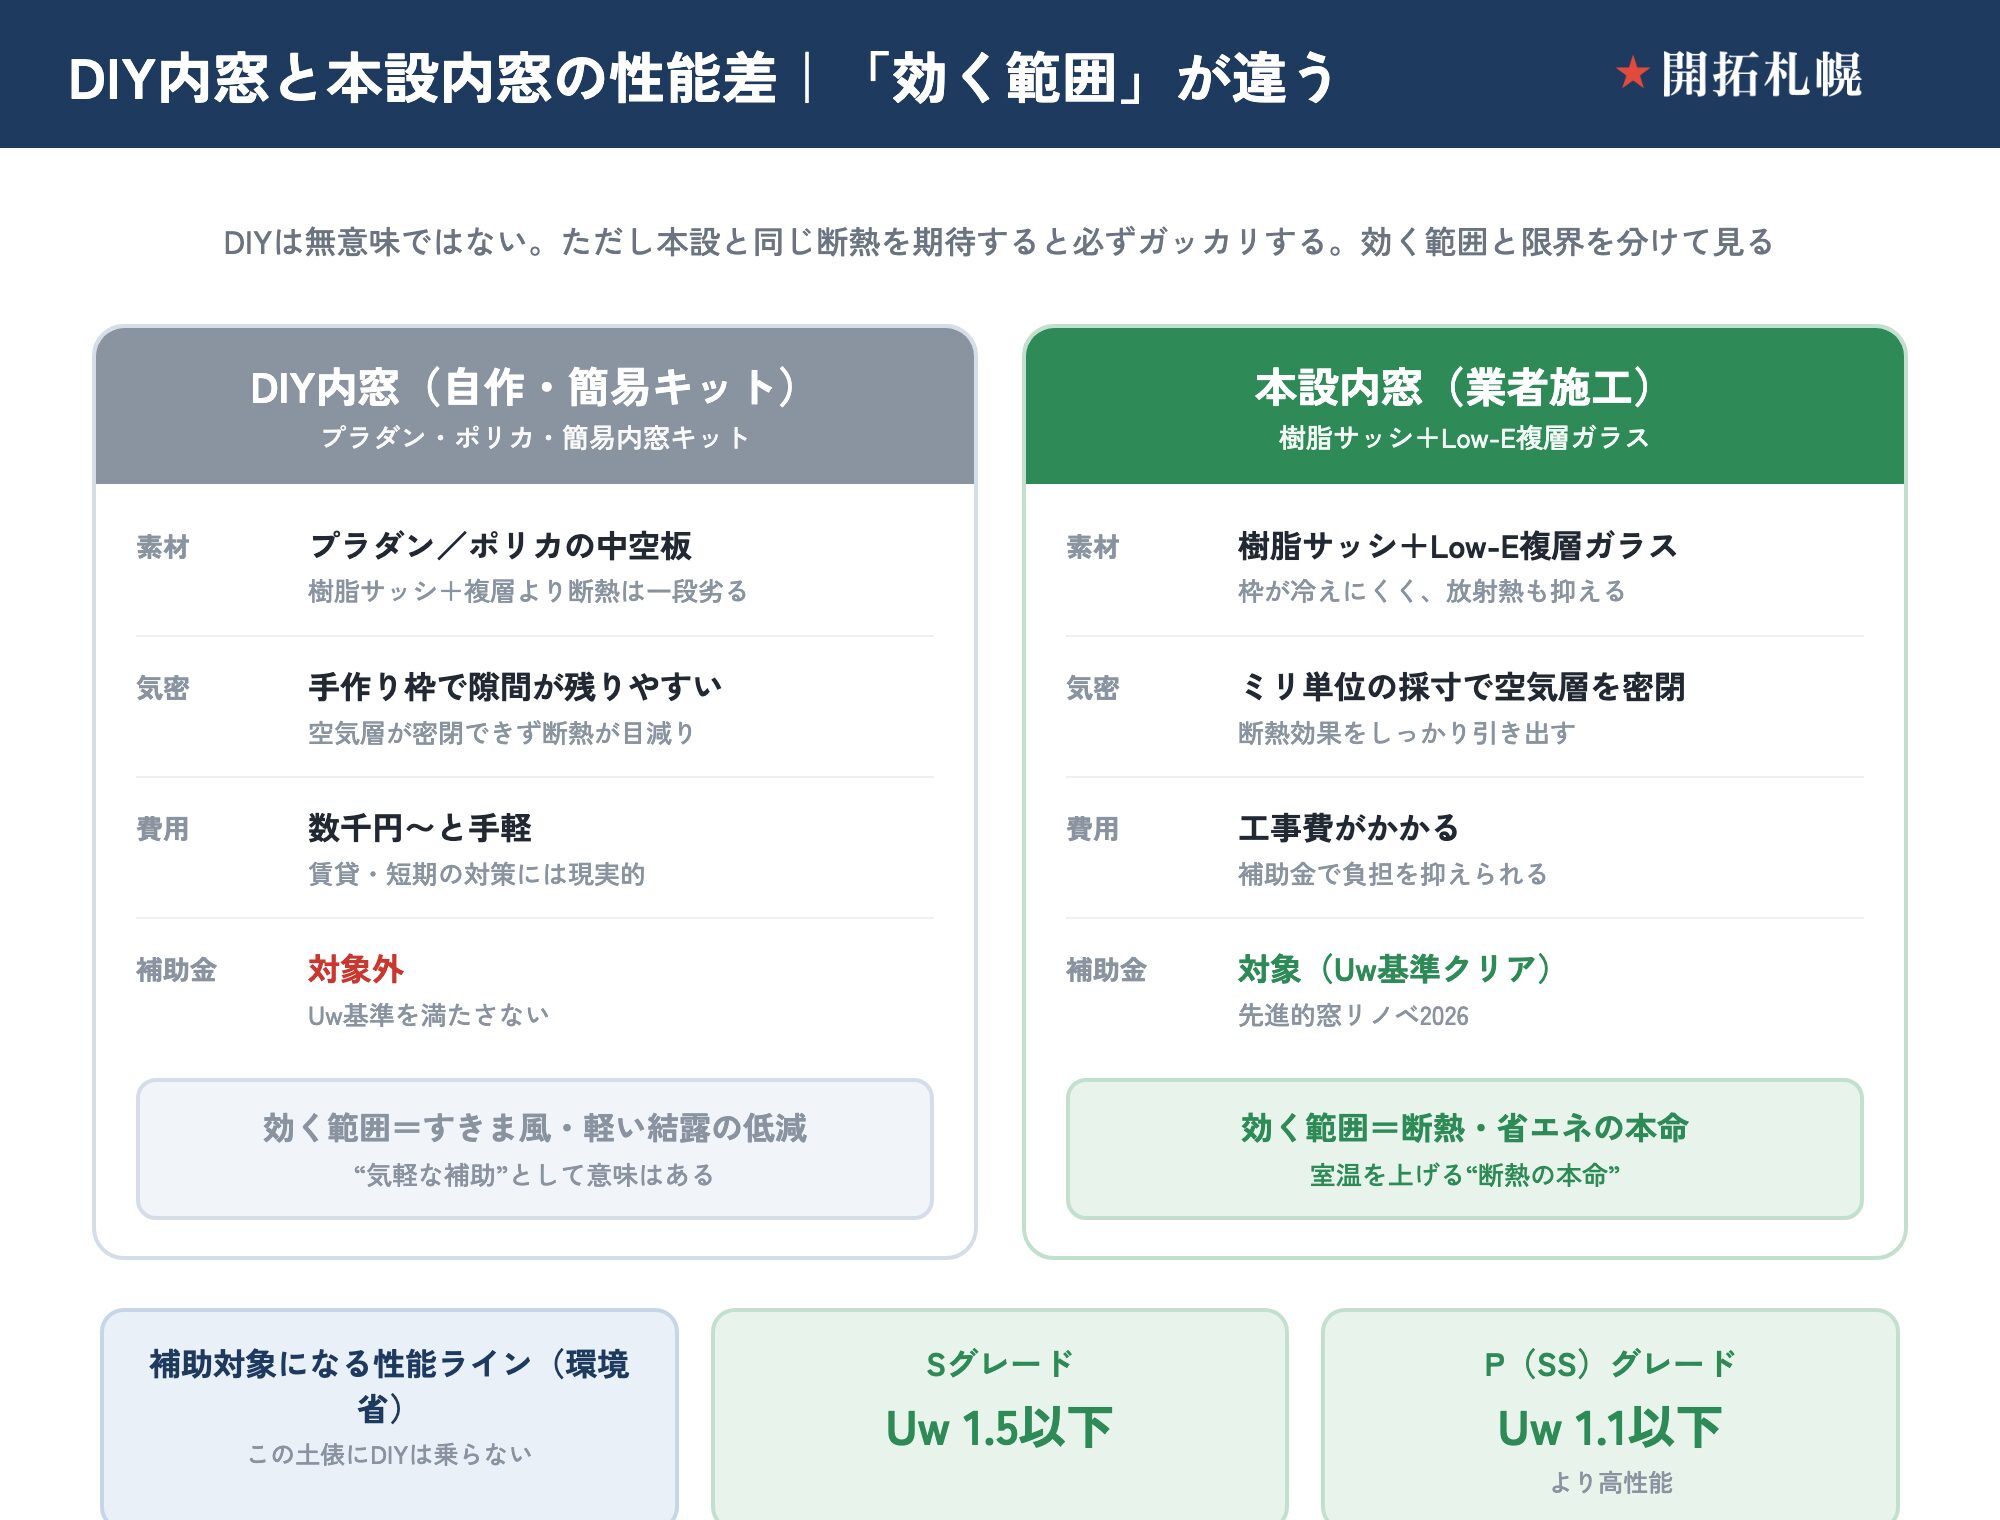This screenshot has width=2000, height=1520.
Task: Click the 補助金 label in 本設内窓 card
Action: tap(1106, 970)
